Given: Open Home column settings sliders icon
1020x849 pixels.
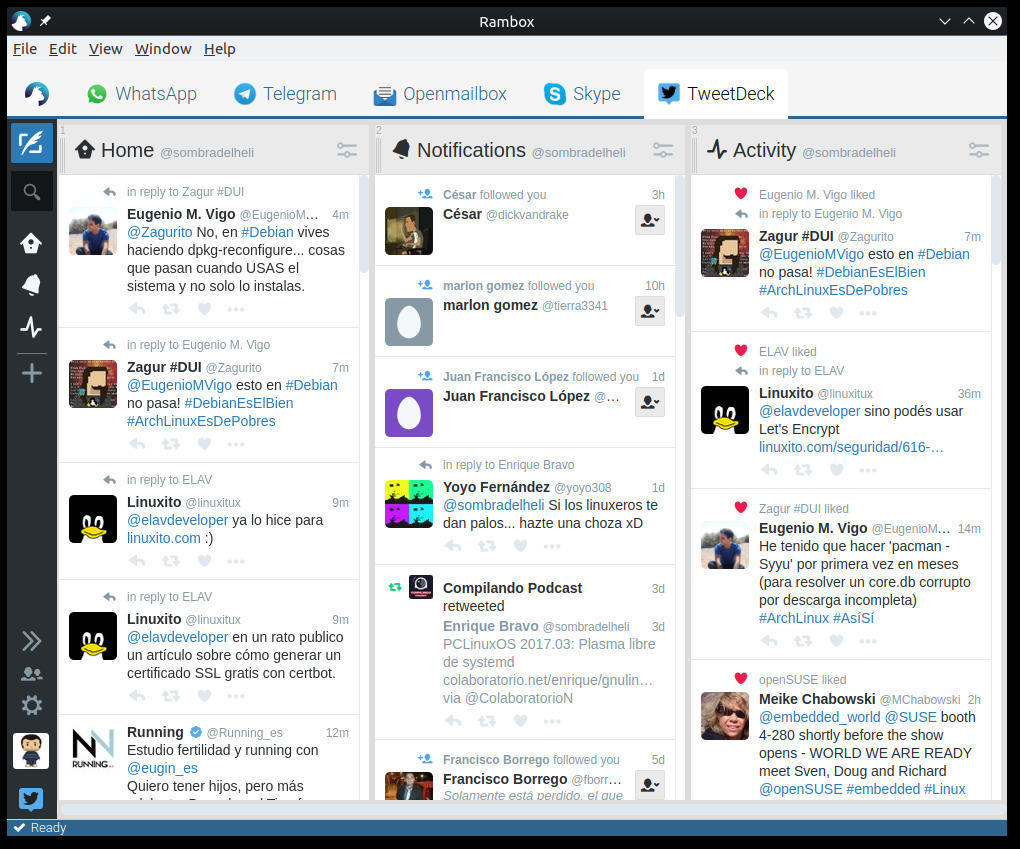Looking at the screenshot, I should (x=347, y=150).
